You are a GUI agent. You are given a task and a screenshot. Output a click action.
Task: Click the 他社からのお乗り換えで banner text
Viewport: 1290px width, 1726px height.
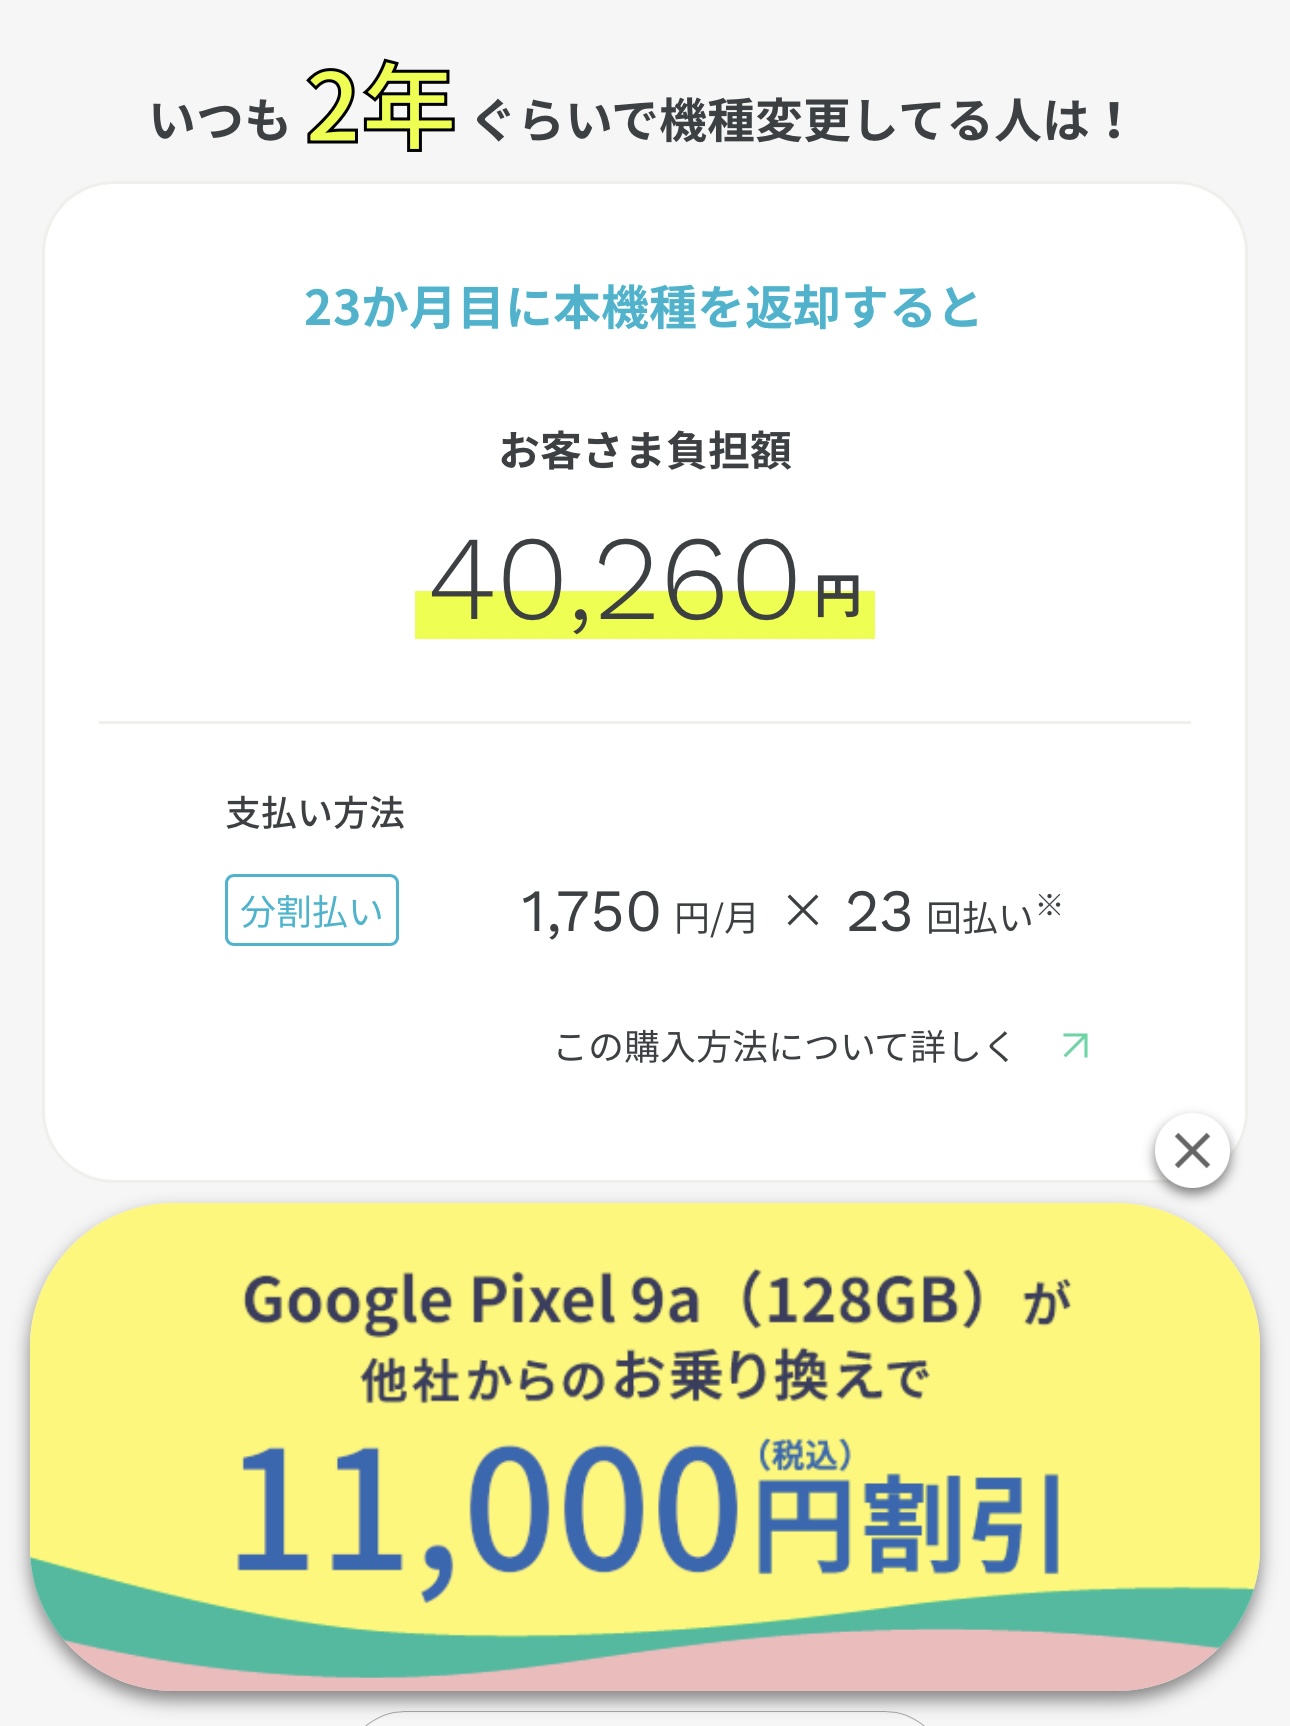[646, 1379]
